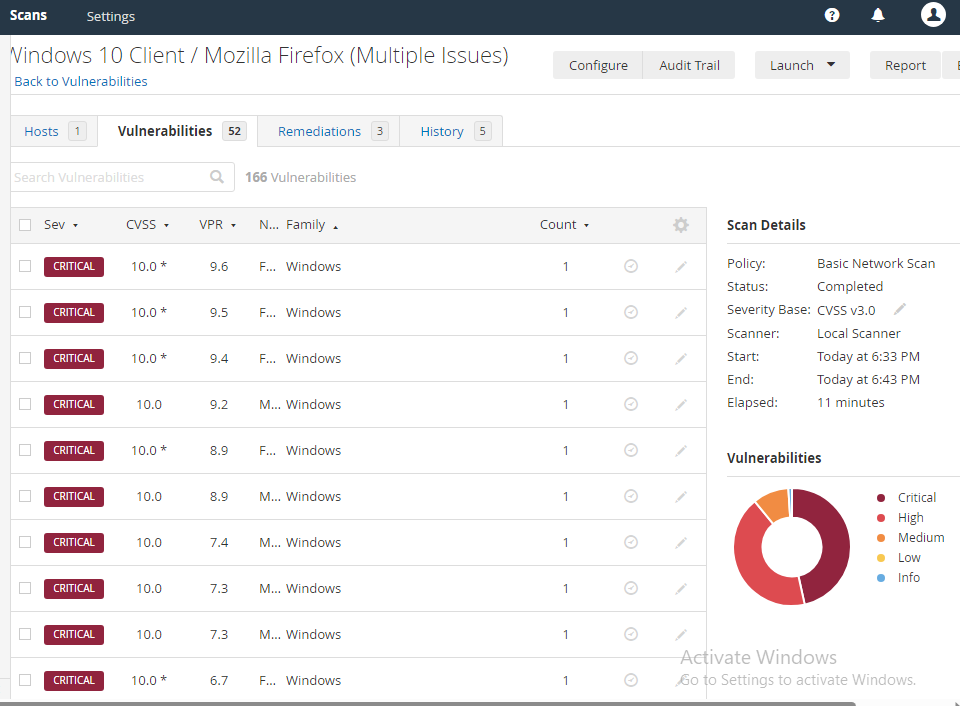Check the box for the VPR 9.4 row
Viewport: 960px width, 706px height.
pyautogui.click(x=25, y=358)
